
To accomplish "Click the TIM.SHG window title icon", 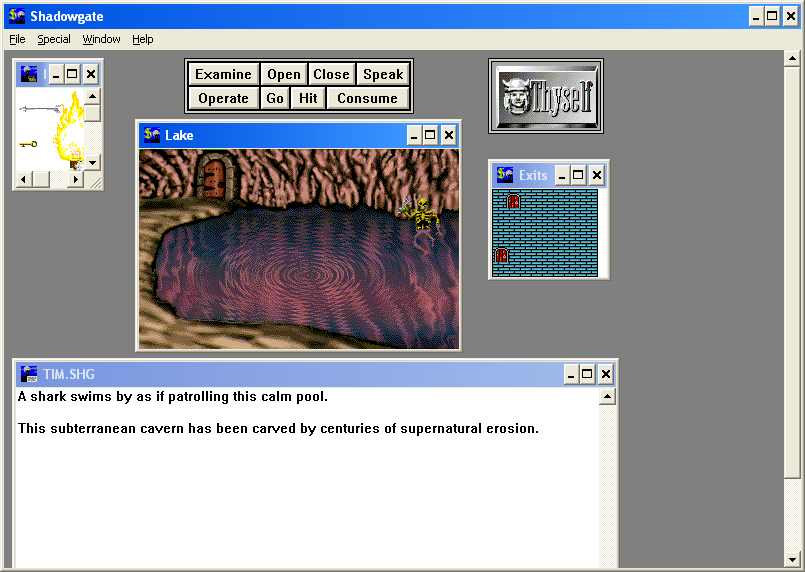I will (x=29, y=374).
